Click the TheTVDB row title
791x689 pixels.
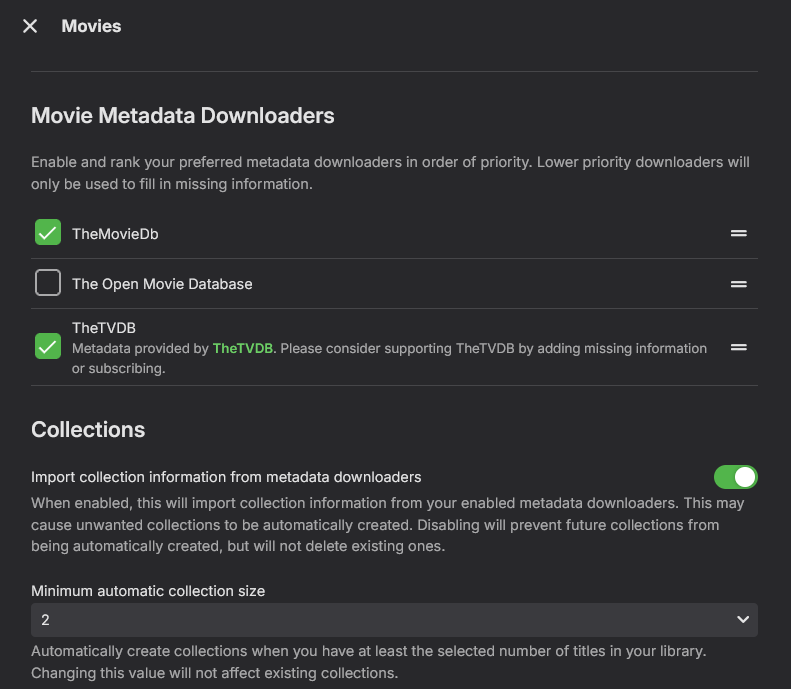click(103, 327)
